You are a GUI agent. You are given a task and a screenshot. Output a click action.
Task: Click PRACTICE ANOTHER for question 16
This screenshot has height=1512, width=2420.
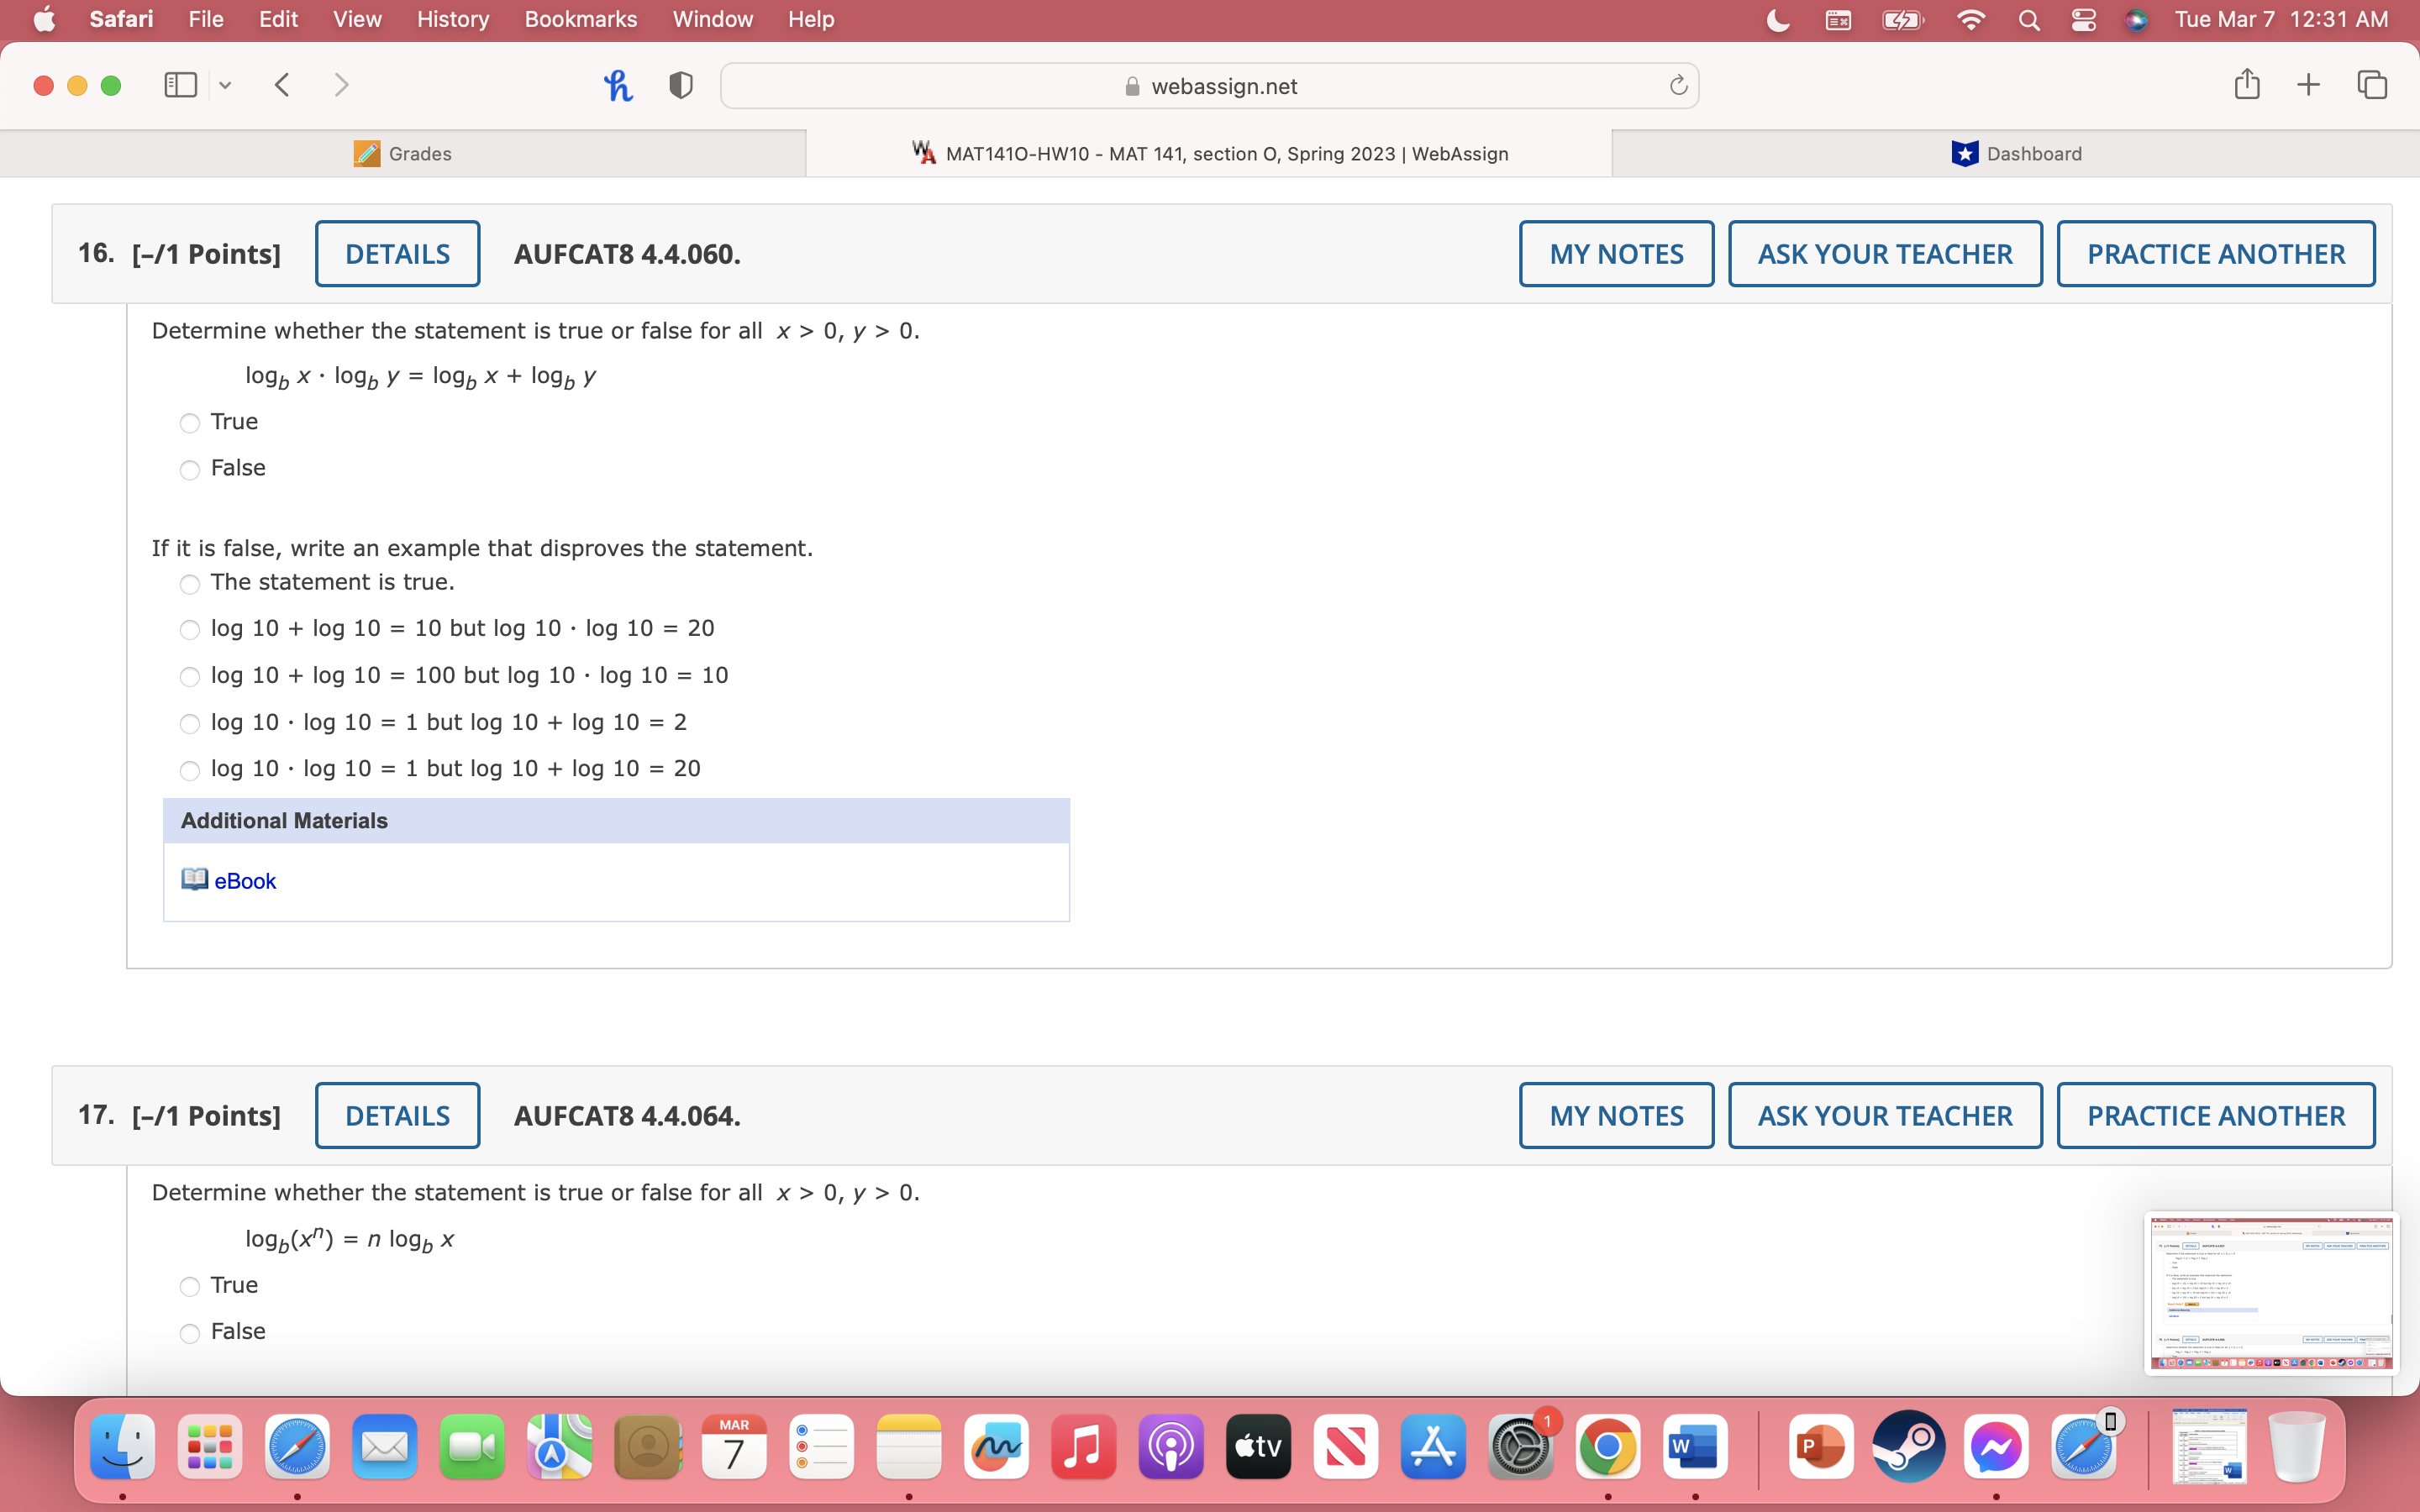pos(2215,253)
